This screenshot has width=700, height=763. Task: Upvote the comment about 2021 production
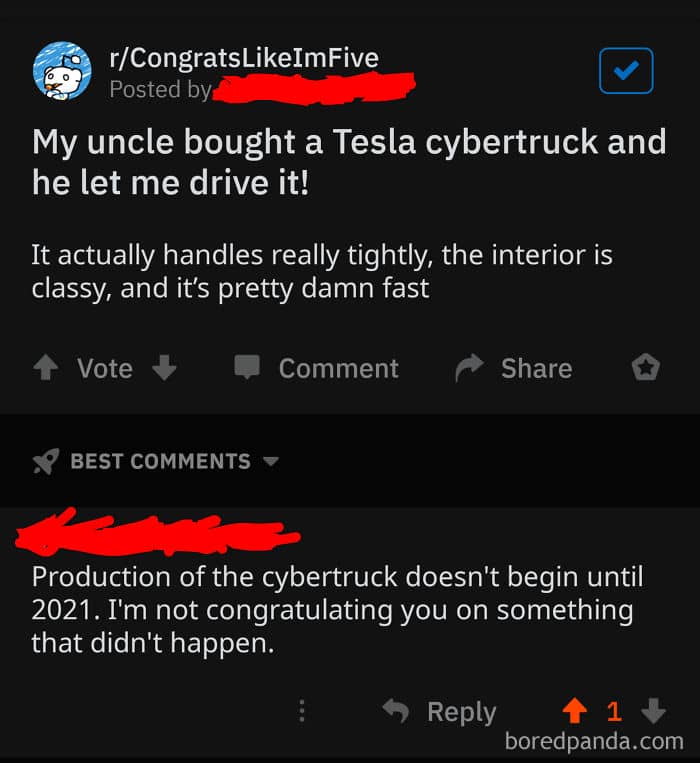pos(573,711)
